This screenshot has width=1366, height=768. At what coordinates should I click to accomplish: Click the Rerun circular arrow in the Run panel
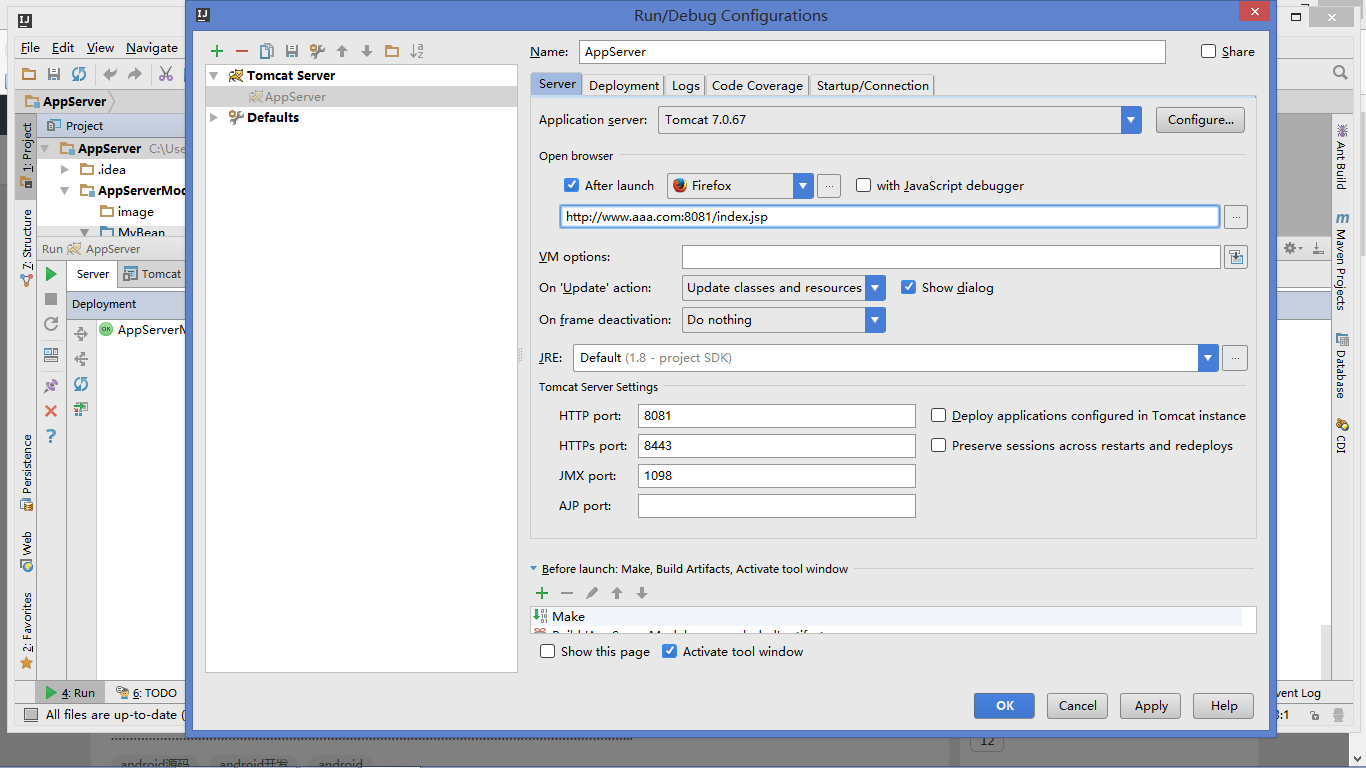pyautogui.click(x=51, y=324)
